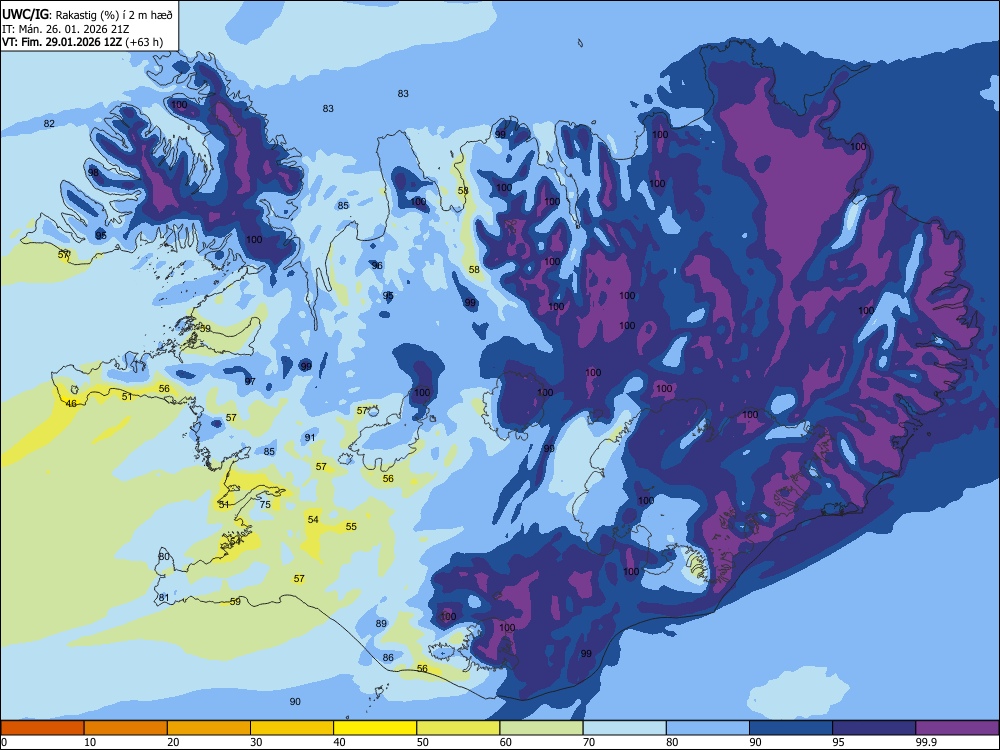Pick the pale blue 70–80 legend swatch
This screenshot has width=1000, height=750.
click(624, 728)
